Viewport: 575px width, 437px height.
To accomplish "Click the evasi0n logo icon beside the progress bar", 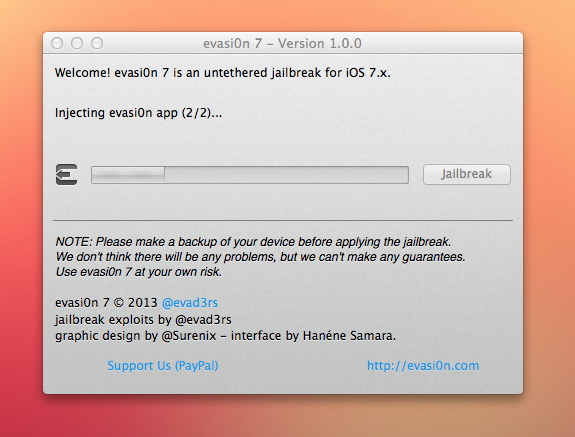I will 66,175.
